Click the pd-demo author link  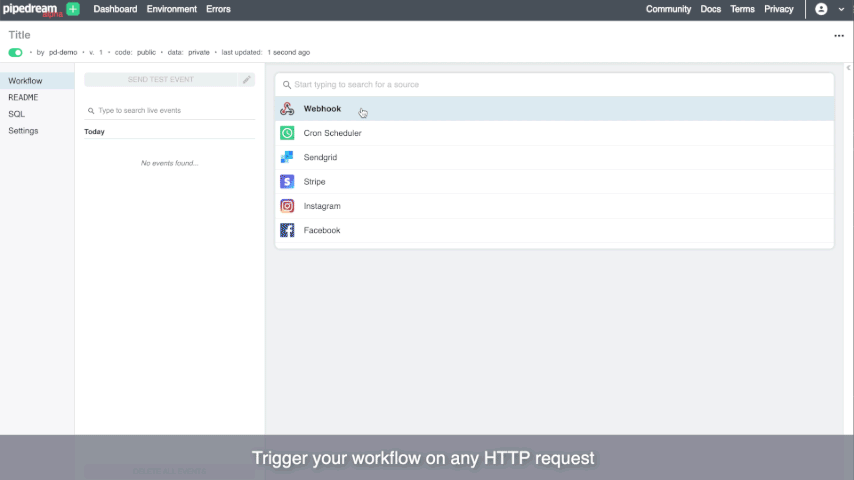coord(63,52)
